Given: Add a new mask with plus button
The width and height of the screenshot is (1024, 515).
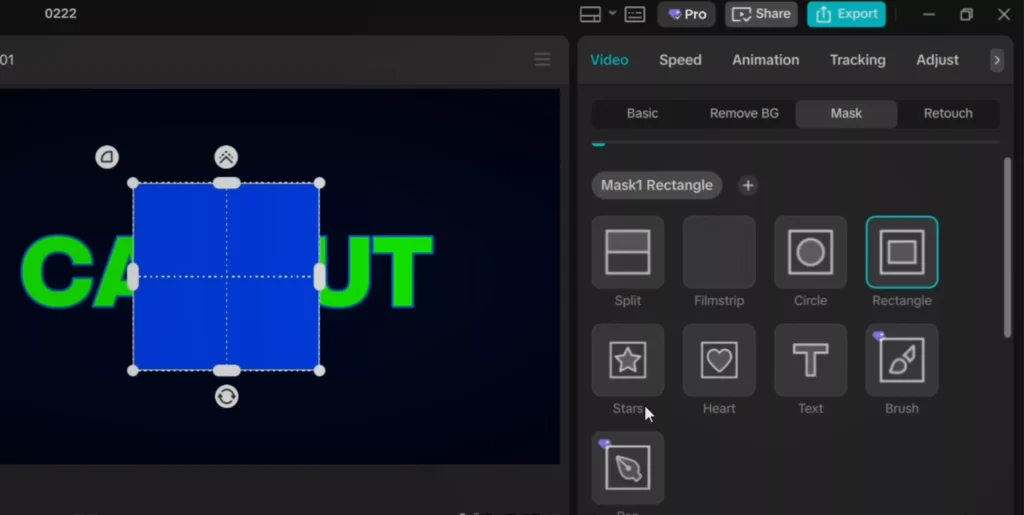Looking at the screenshot, I should (x=748, y=185).
